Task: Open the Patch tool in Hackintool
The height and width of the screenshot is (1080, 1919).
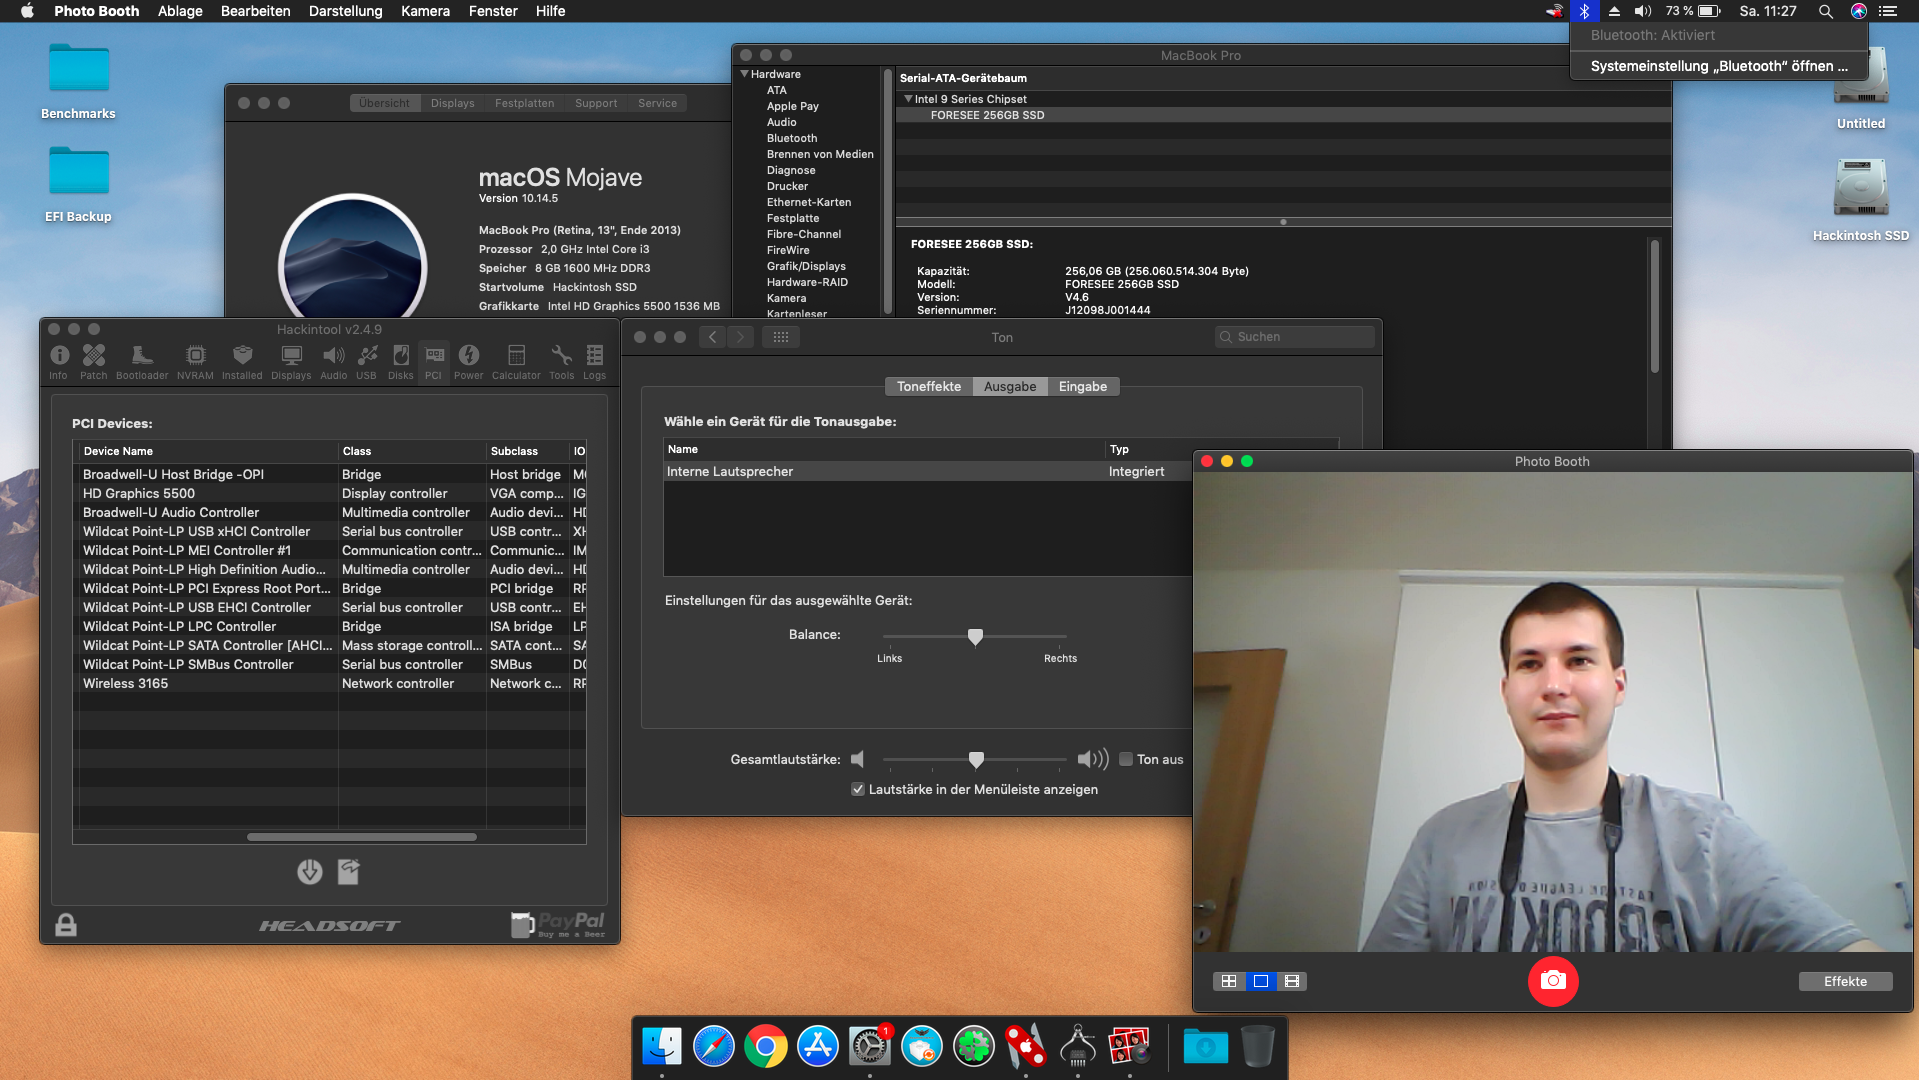Action: (94, 361)
